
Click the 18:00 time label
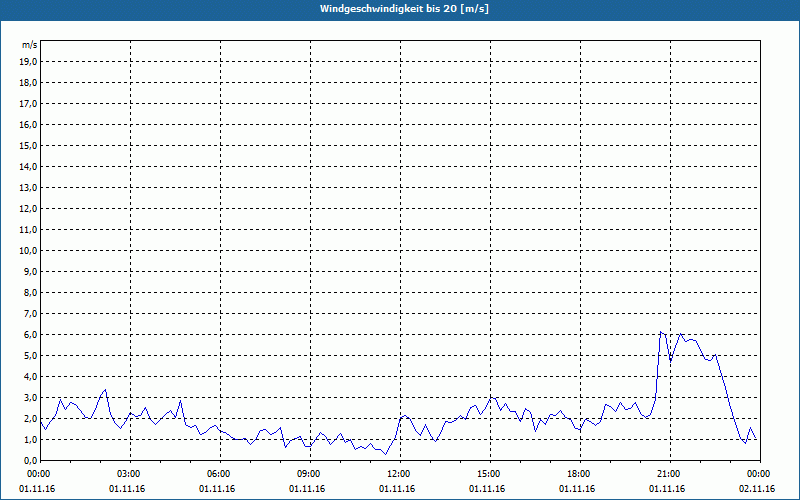[580, 474]
